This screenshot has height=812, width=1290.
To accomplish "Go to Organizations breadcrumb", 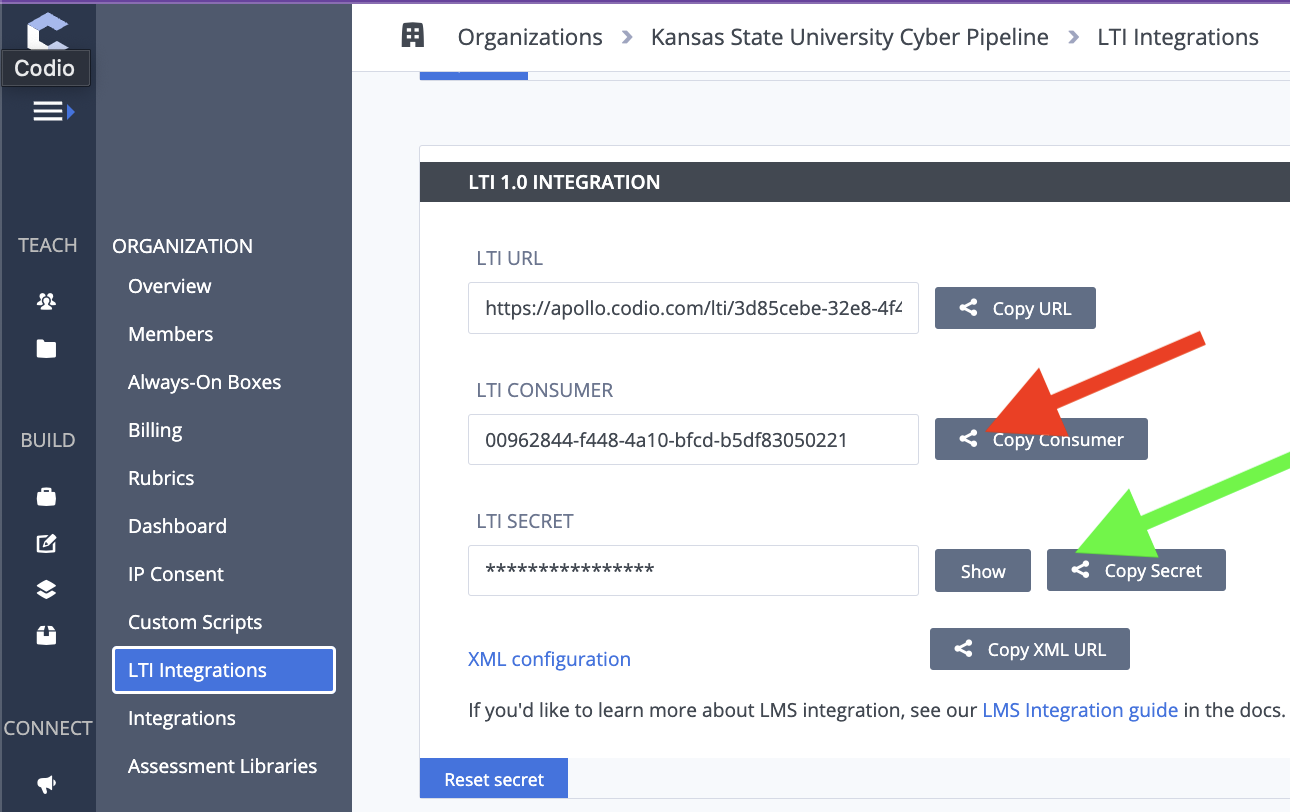I will point(530,37).
